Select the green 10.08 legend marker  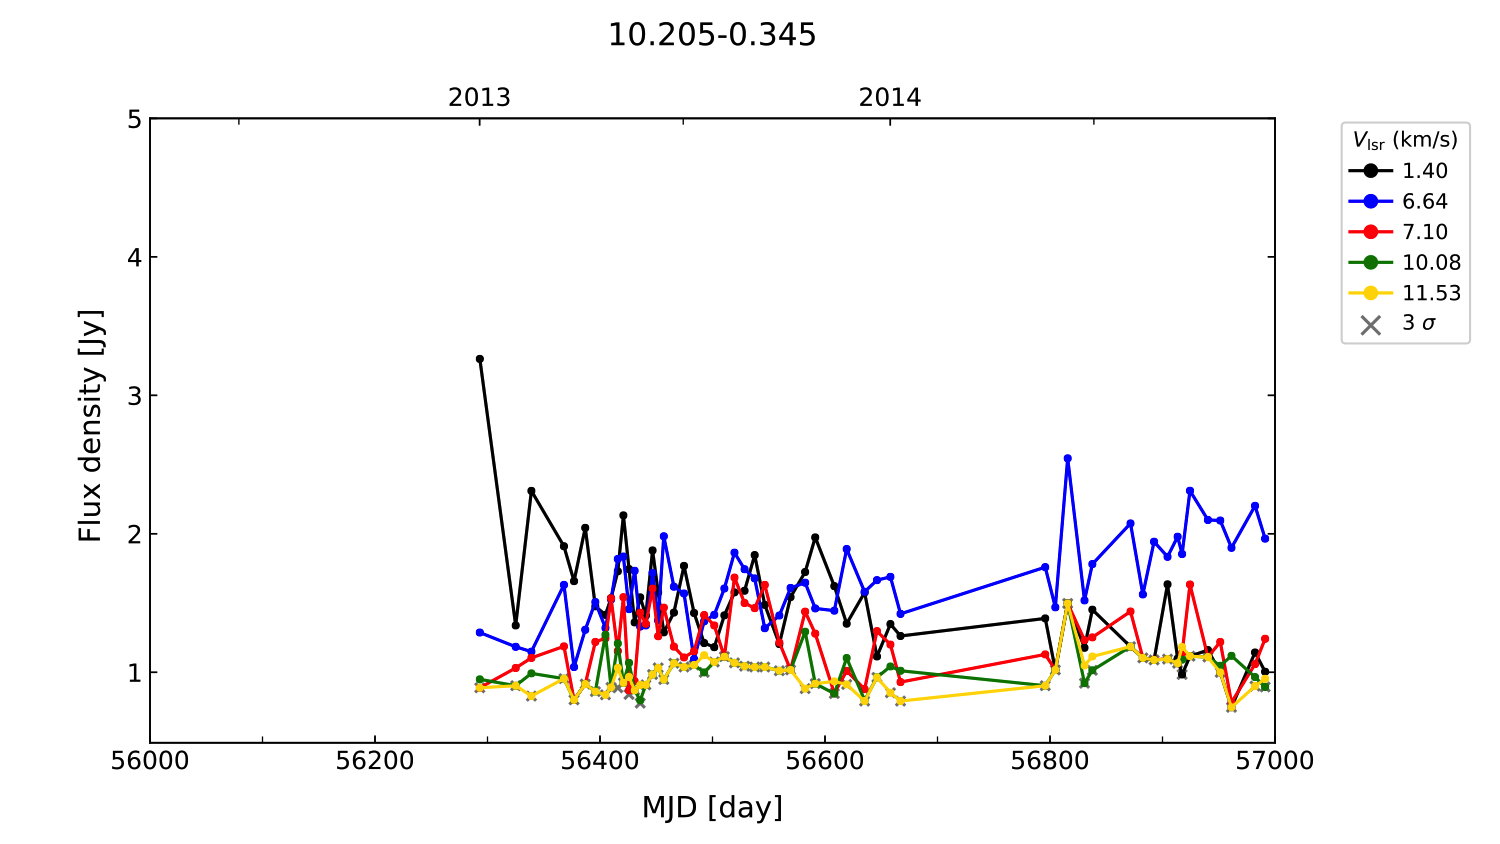(1370, 262)
